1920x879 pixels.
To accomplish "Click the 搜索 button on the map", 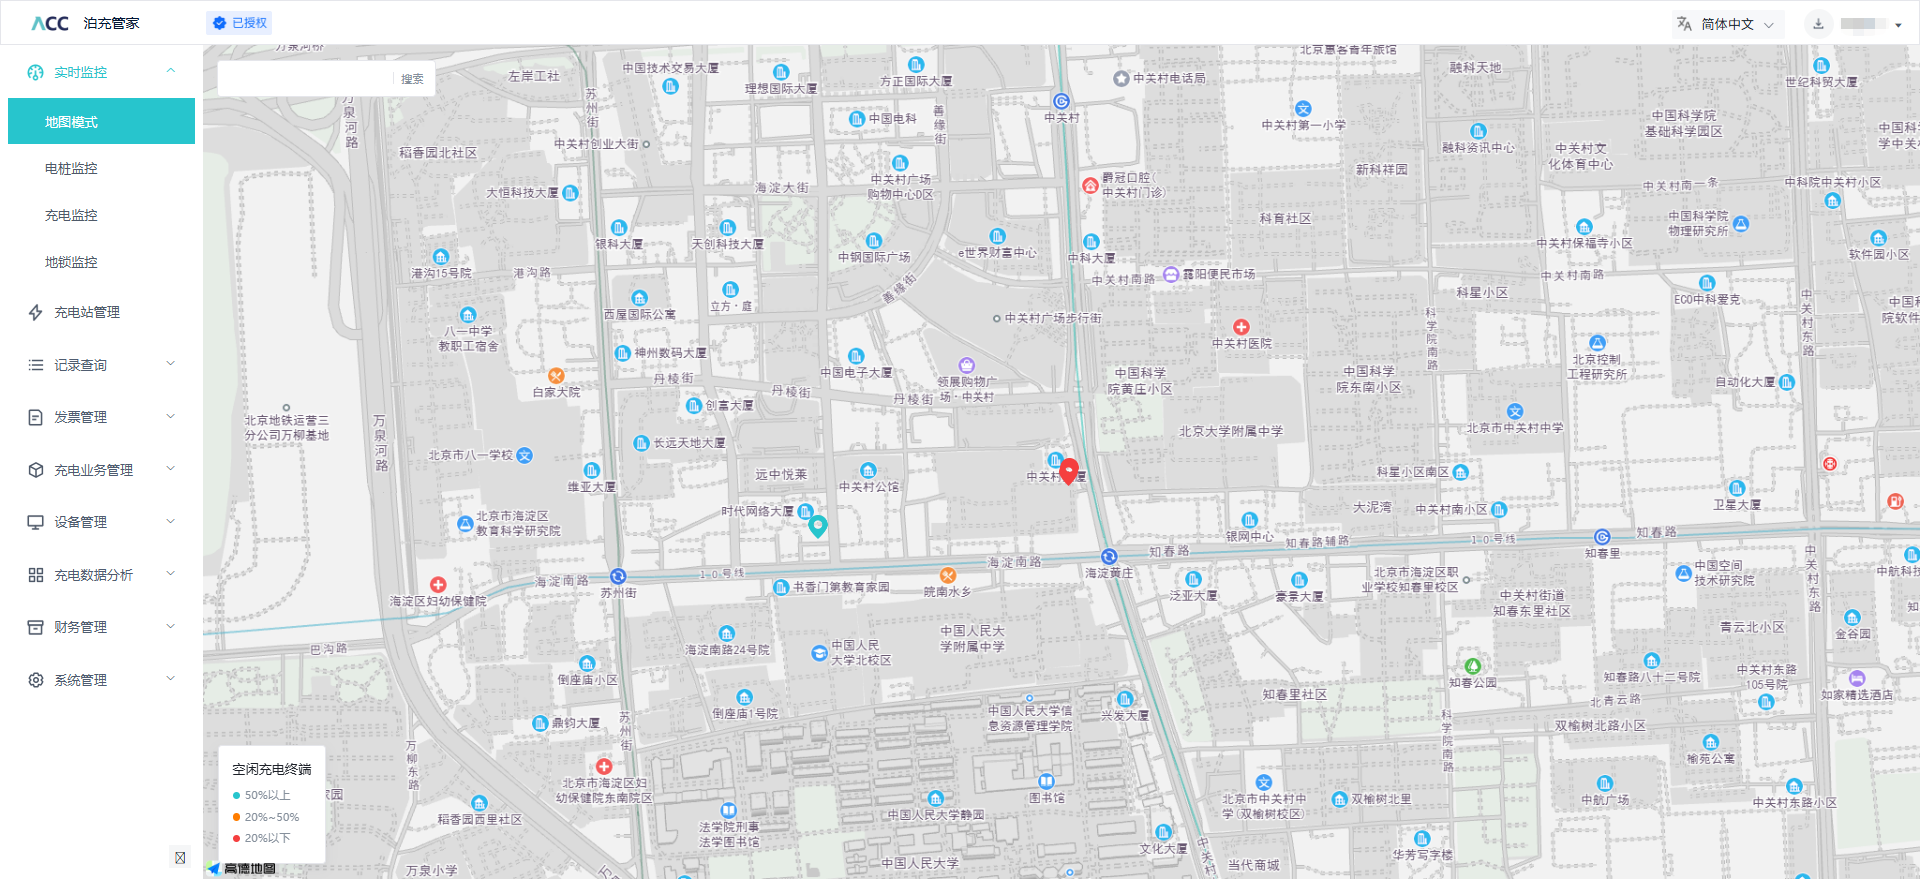I will coord(412,79).
